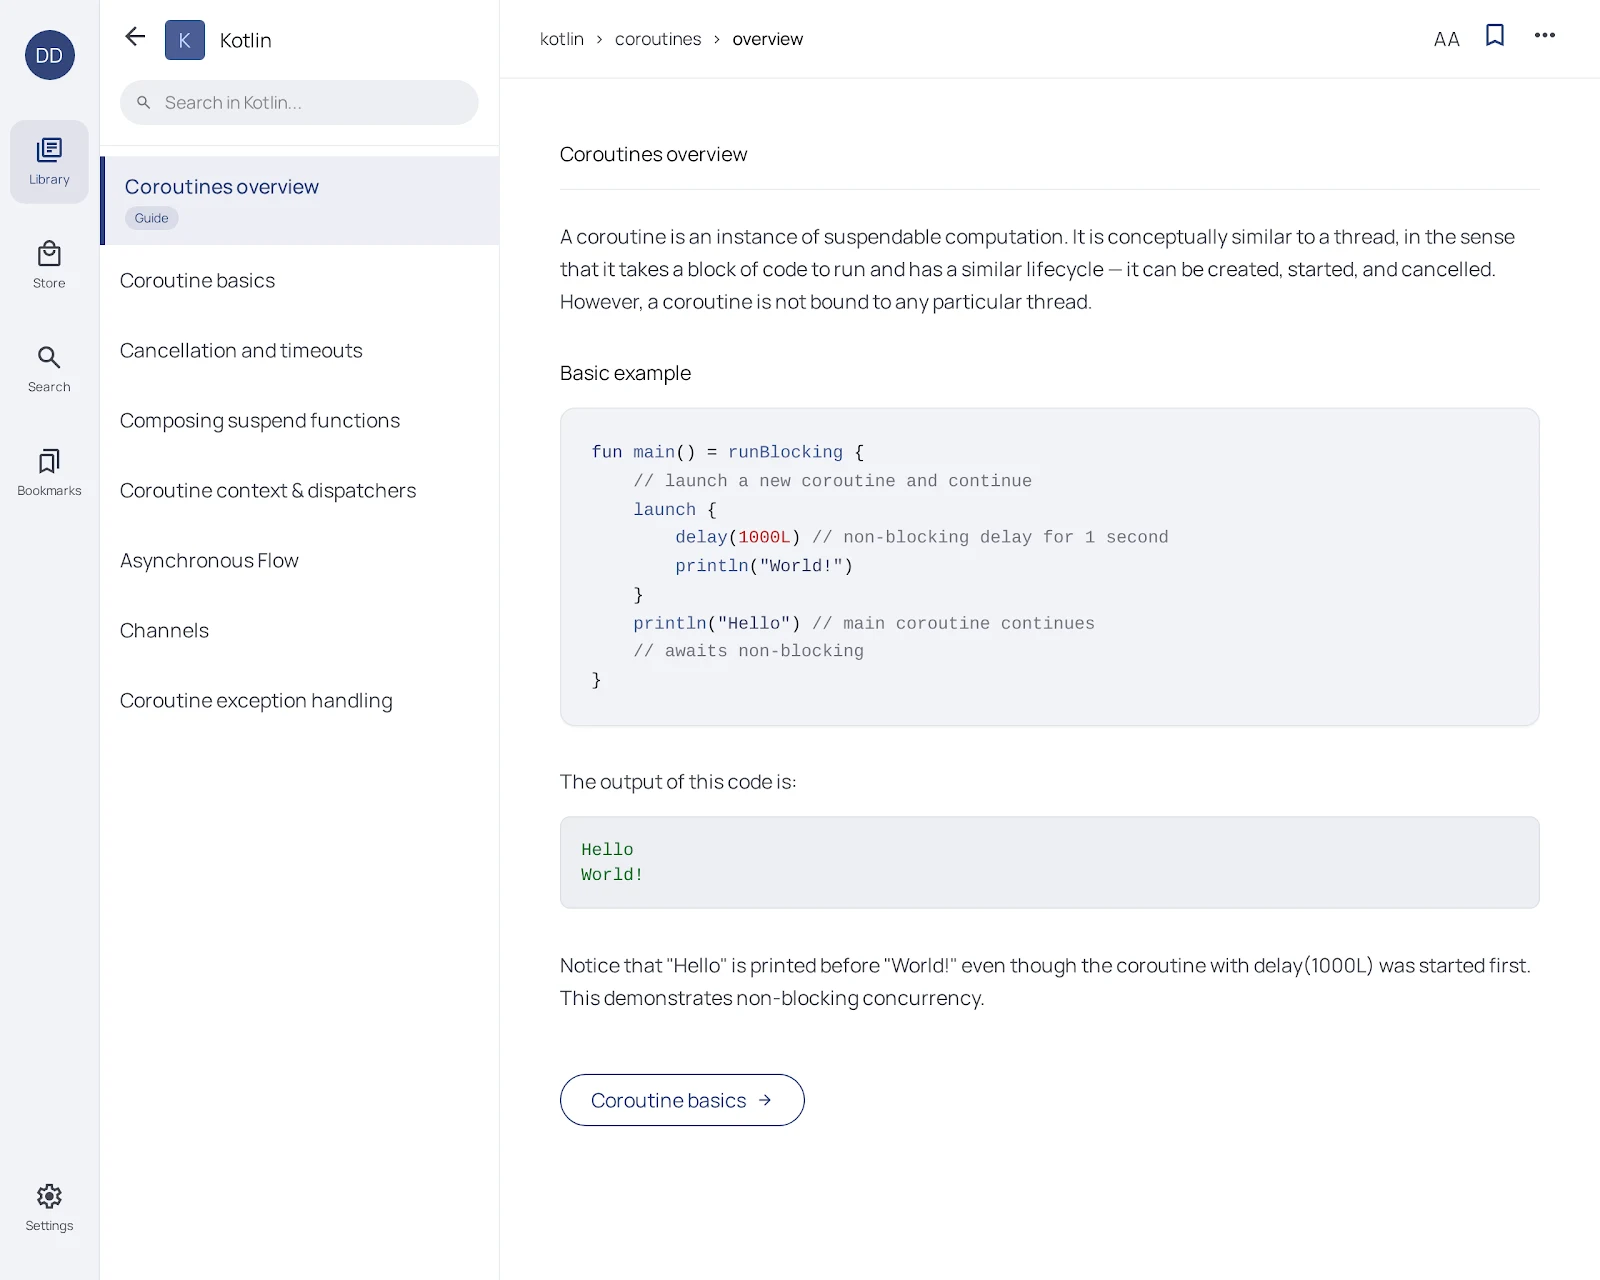This screenshot has height=1280, width=1600.
Task: Click the Coroutine basics next-page button
Action: coord(682,1100)
